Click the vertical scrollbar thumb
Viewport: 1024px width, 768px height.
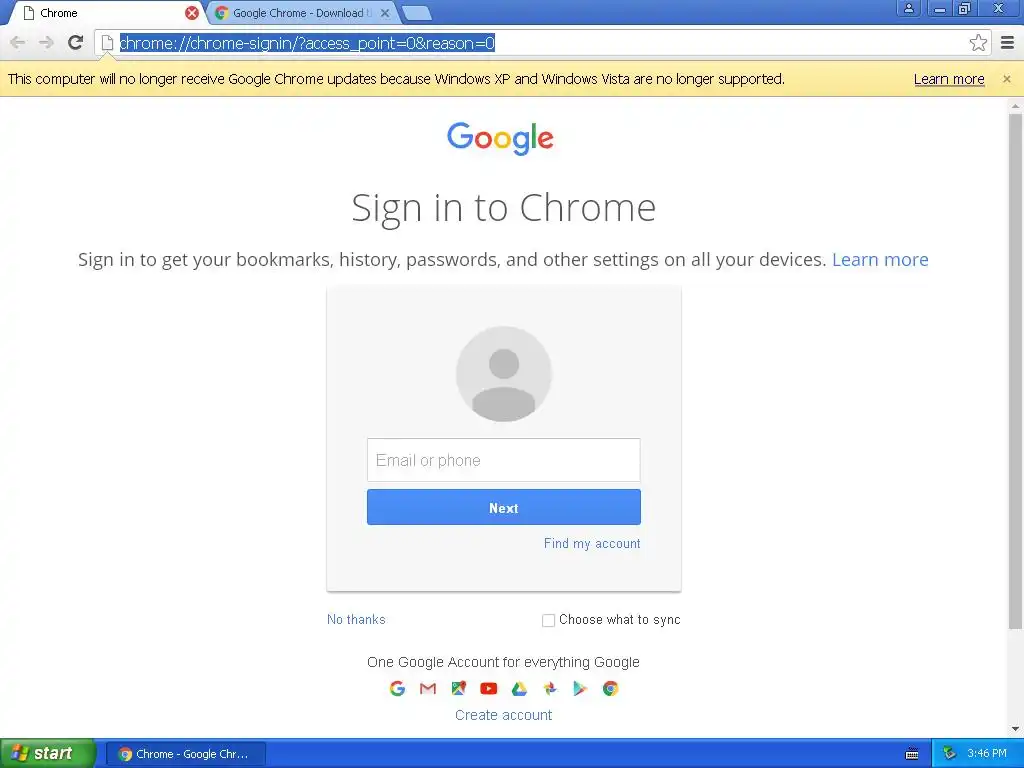1015,372
